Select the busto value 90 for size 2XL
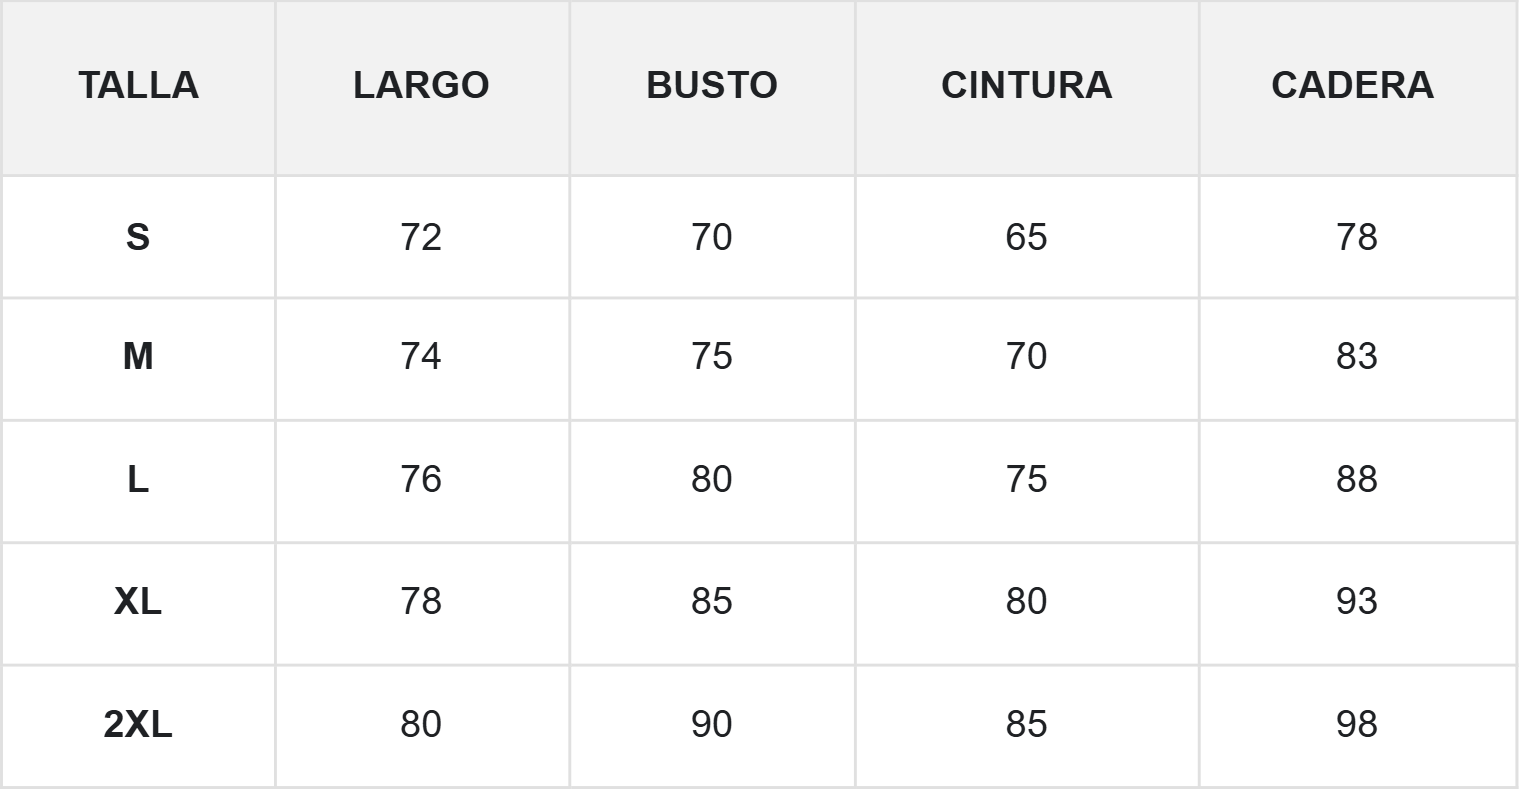This screenshot has width=1519, height=789. [x=711, y=724]
